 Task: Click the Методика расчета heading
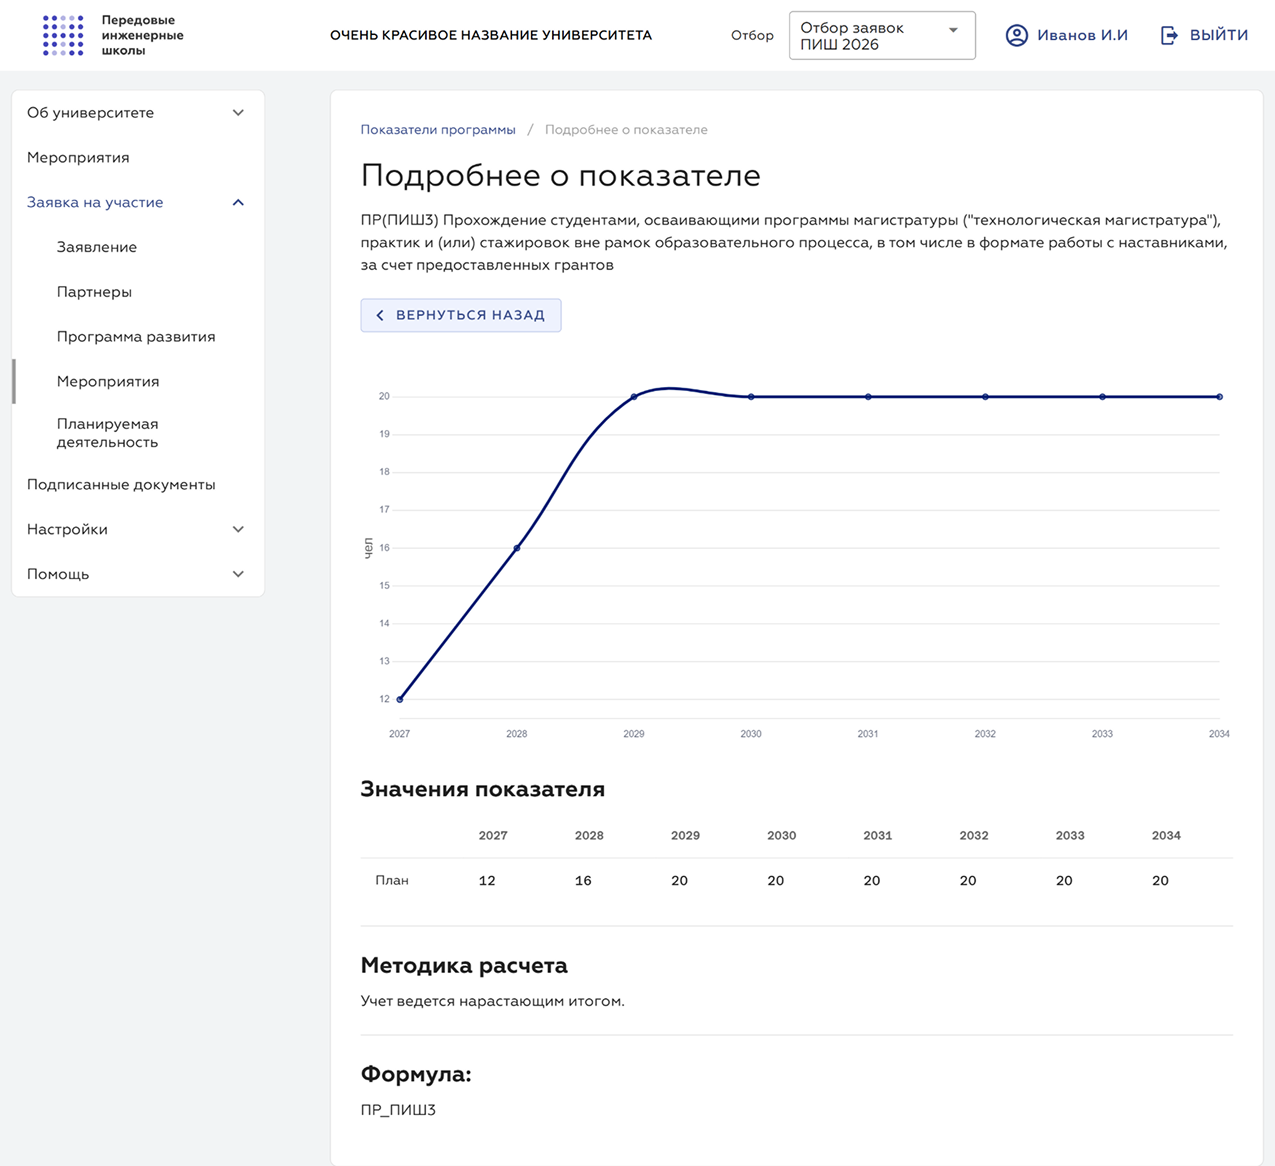click(x=464, y=966)
